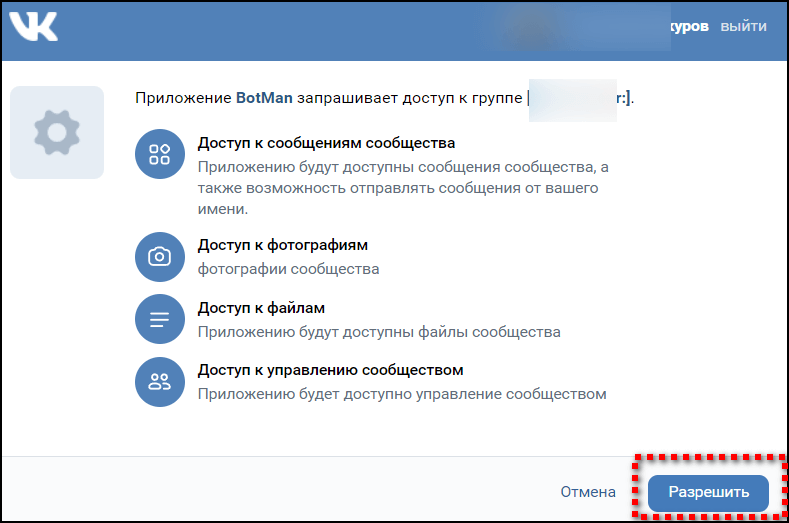The height and width of the screenshot is (523, 789).
Task: Click the camera icon for photo access
Action: click(160, 257)
